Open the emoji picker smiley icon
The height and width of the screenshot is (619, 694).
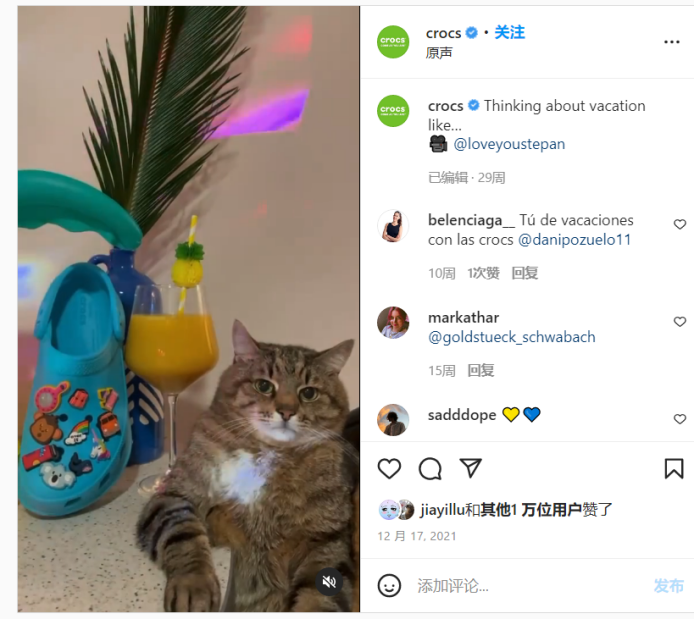coord(389,585)
